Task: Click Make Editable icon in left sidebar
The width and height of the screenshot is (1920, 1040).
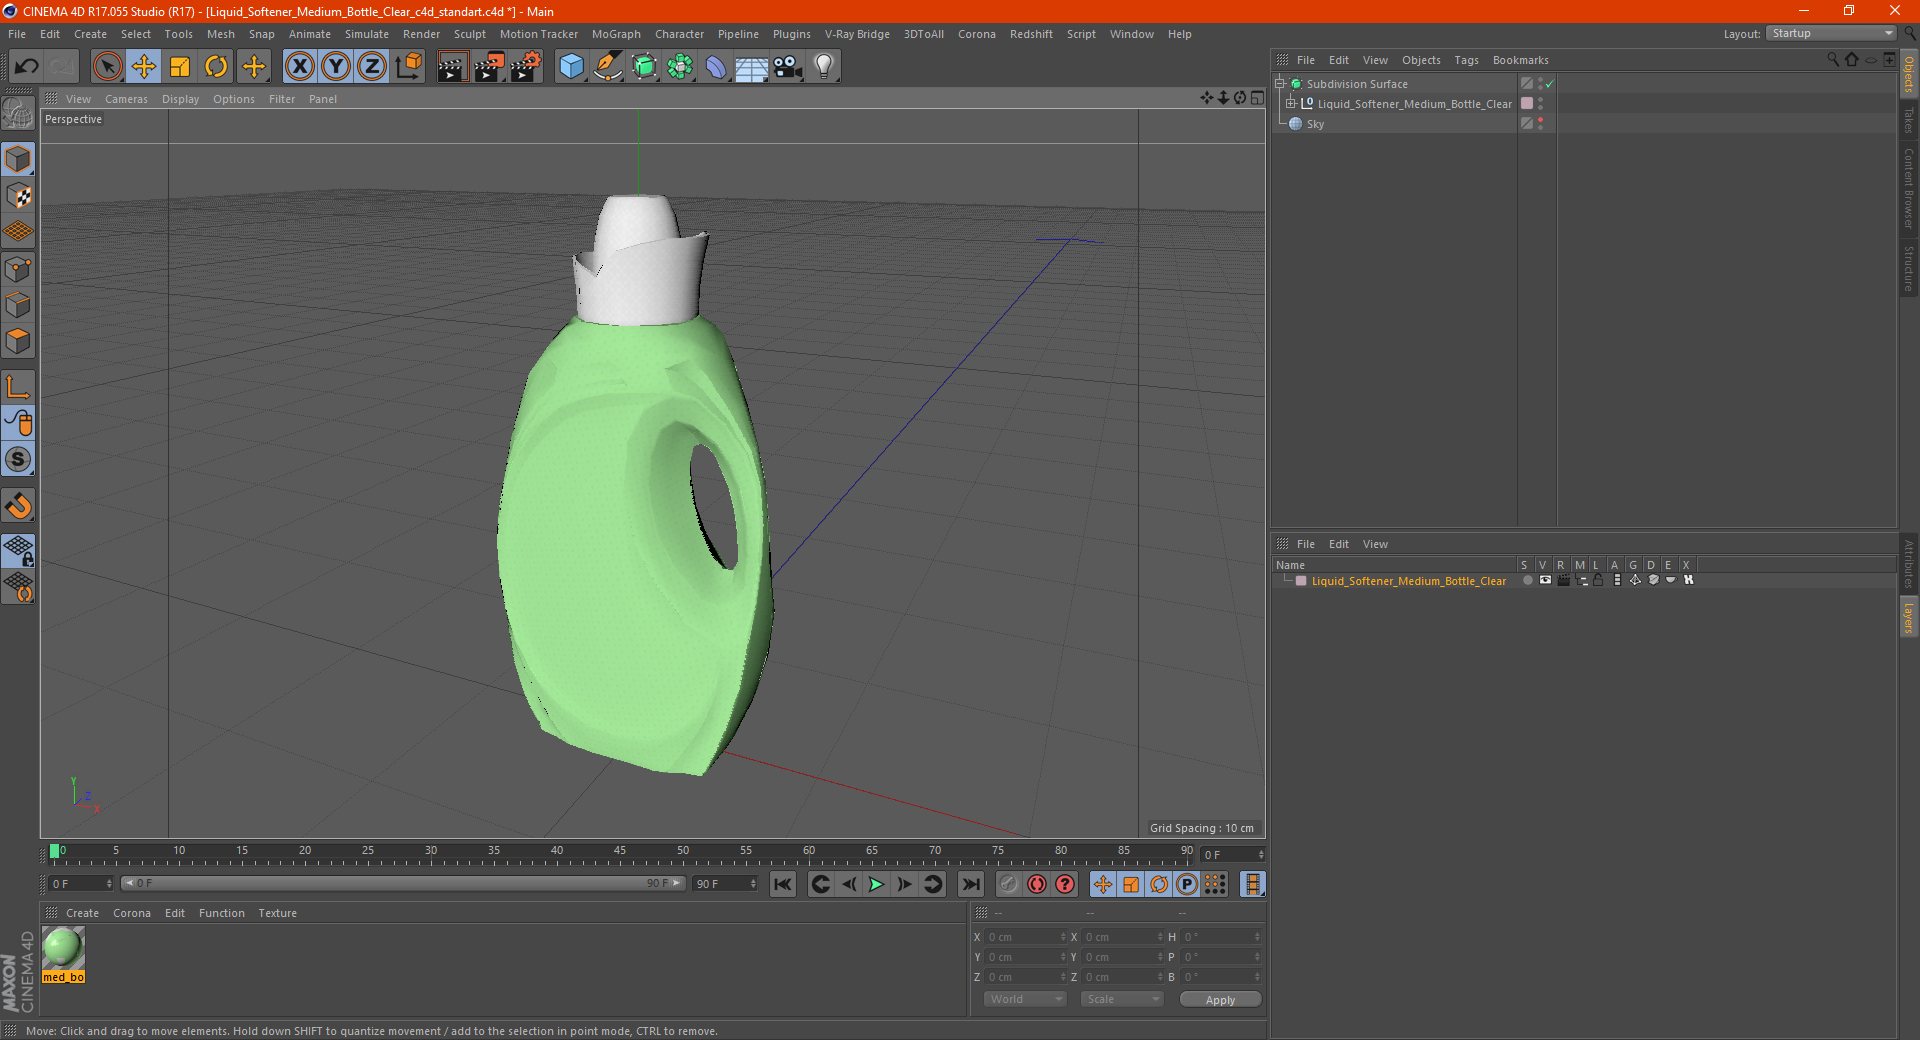Action: point(18,114)
